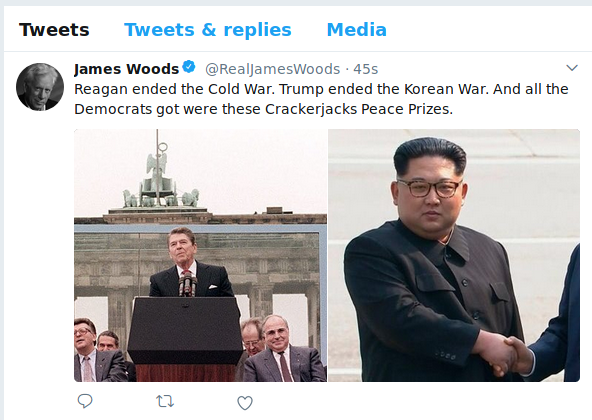Click the gate statue in left photo
The width and height of the screenshot is (592, 420).
(x=160, y=181)
